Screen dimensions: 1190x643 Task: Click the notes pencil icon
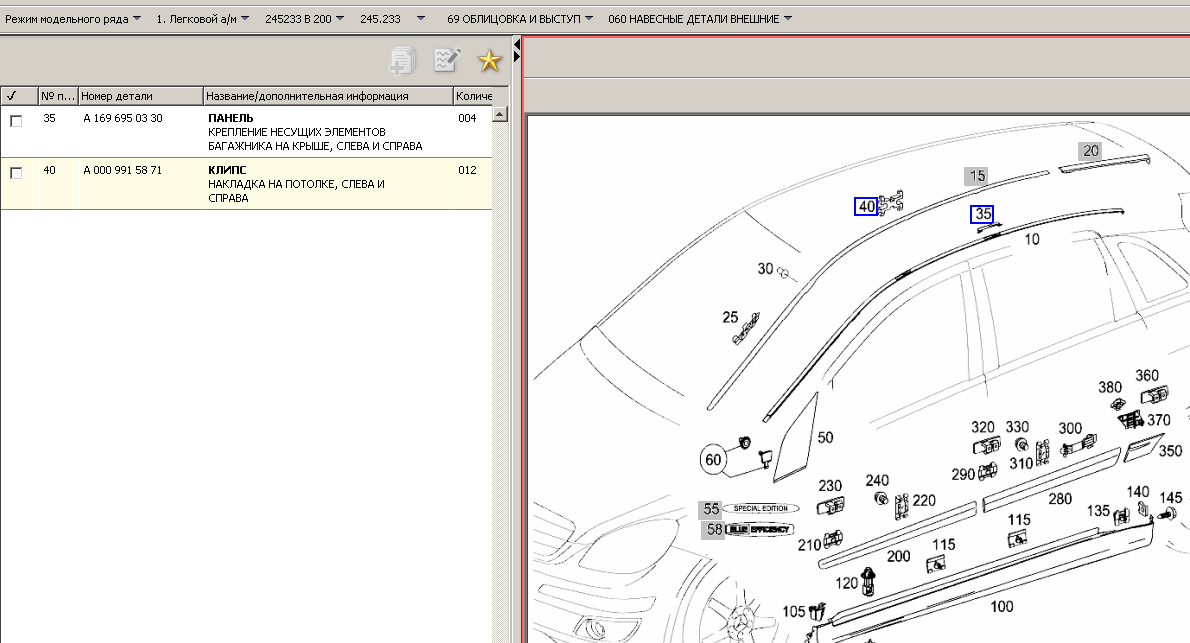pos(446,61)
